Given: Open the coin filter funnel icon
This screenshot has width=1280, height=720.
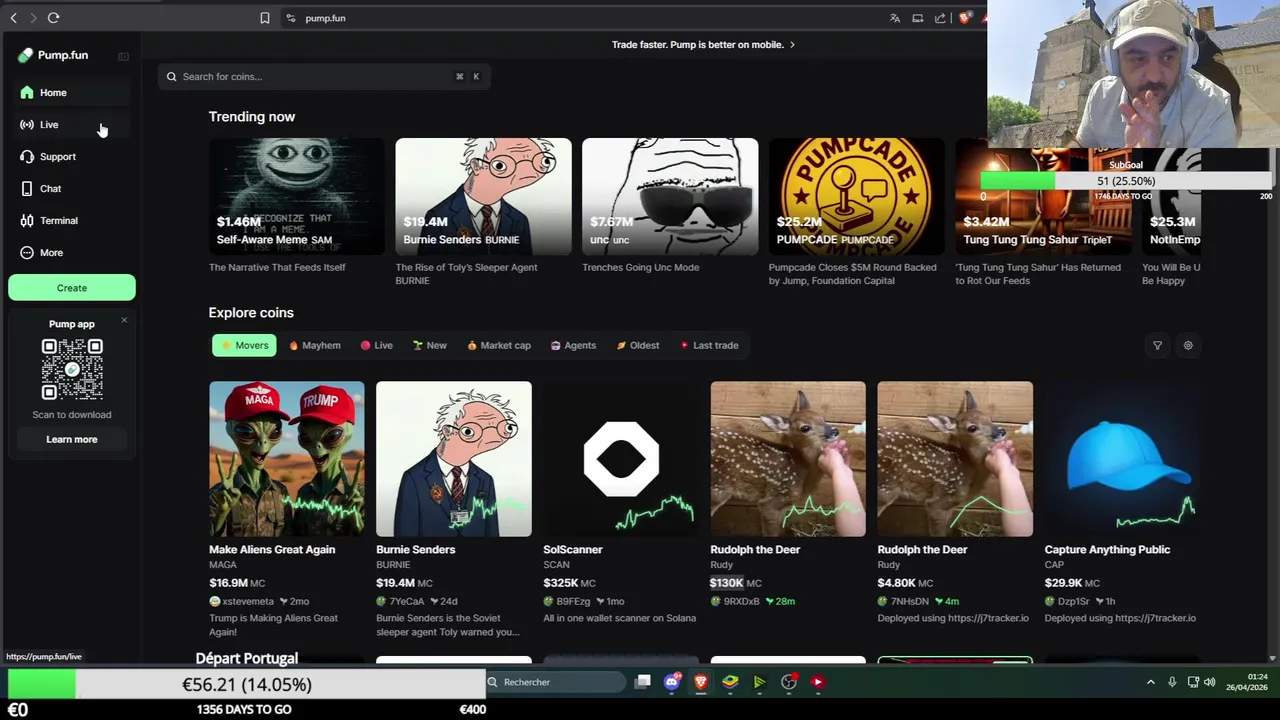Looking at the screenshot, I should 1157,346.
